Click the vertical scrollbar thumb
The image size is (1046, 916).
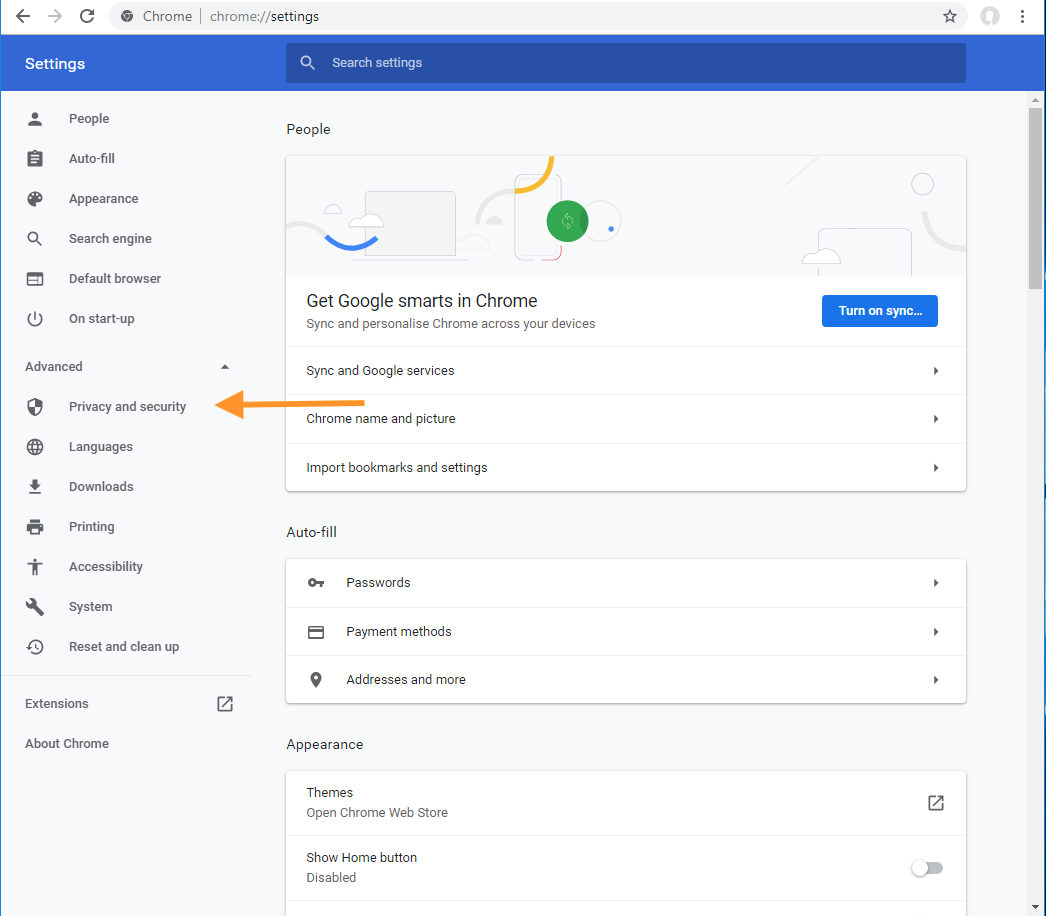click(x=1035, y=198)
